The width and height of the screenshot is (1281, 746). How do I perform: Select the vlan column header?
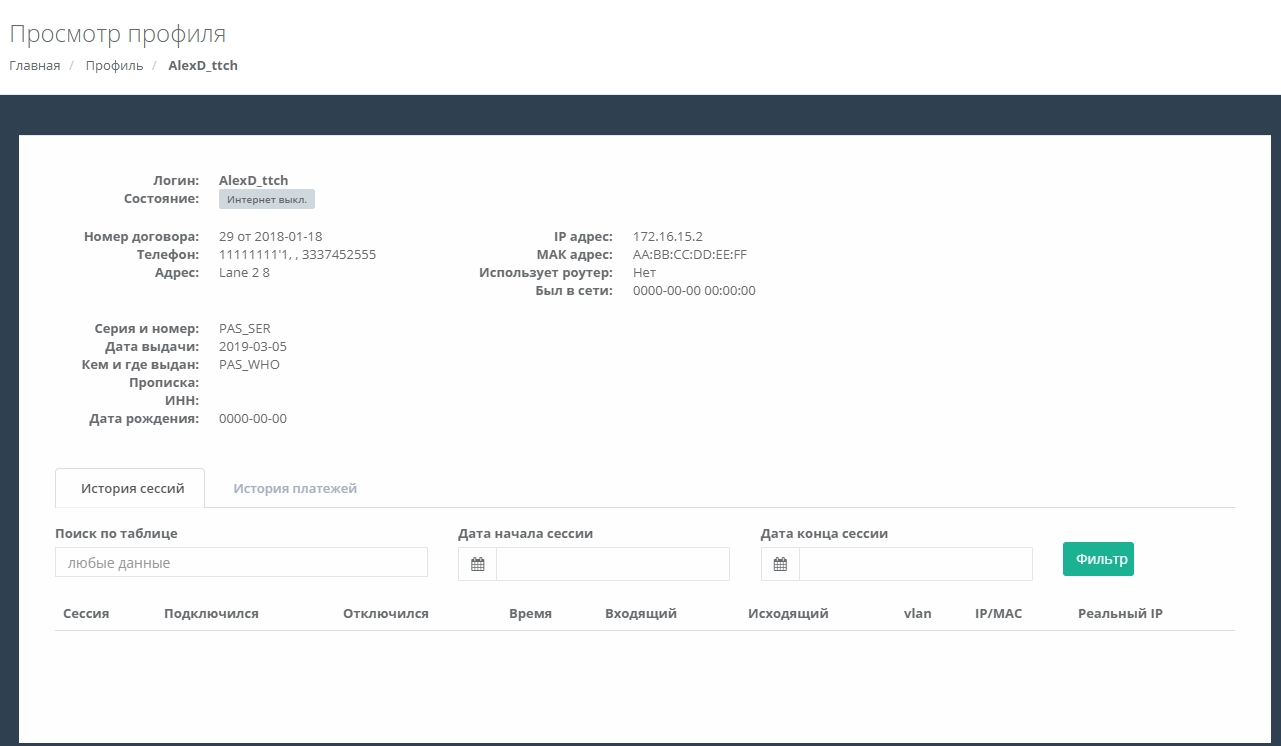click(x=917, y=614)
